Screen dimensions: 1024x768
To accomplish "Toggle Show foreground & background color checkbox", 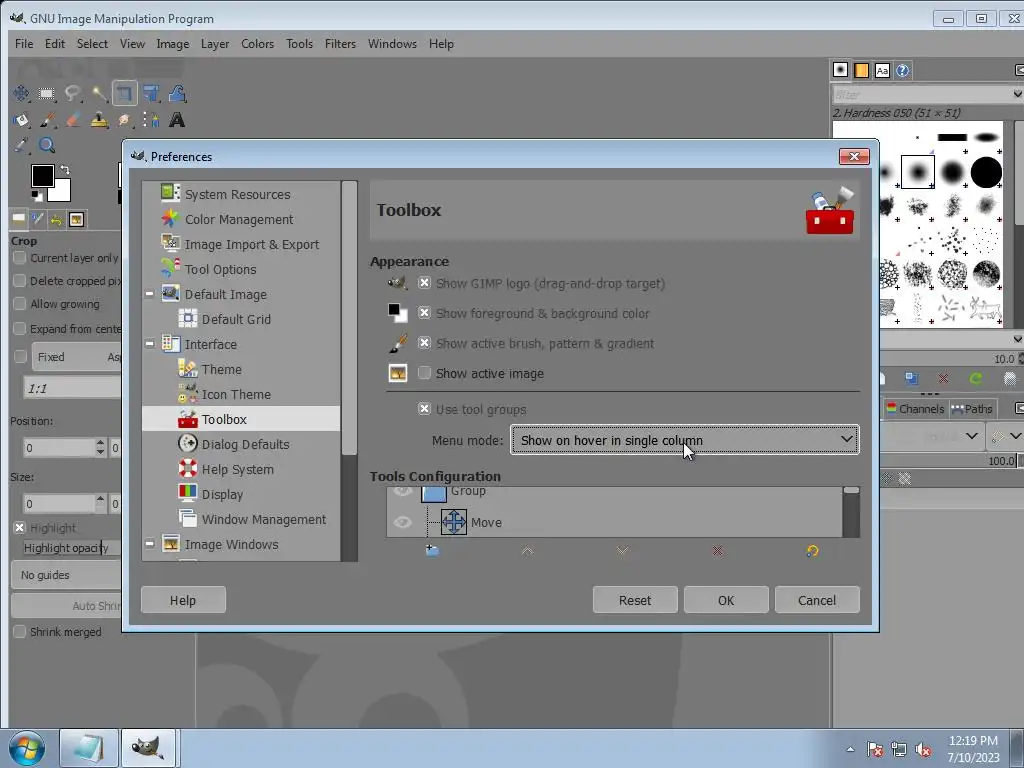I will point(424,313).
